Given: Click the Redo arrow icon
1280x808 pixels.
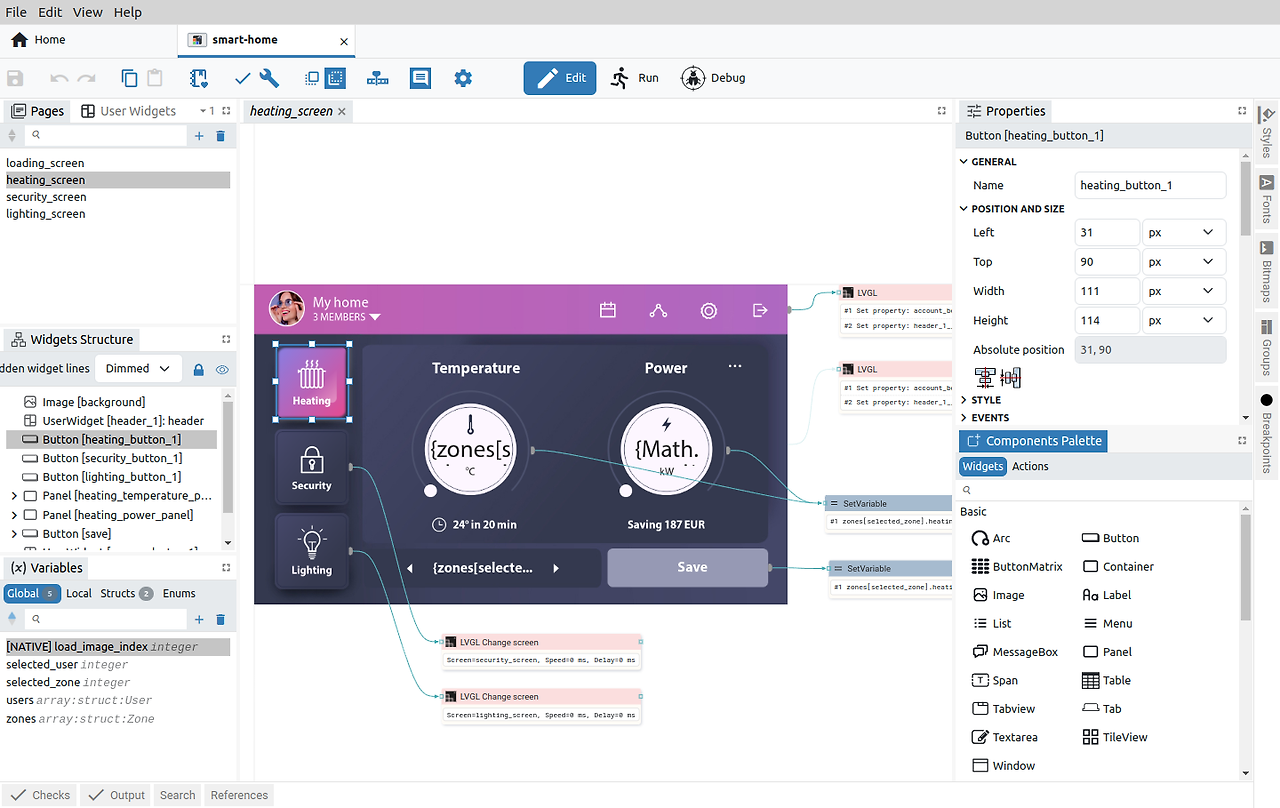Looking at the screenshot, I should (x=87, y=78).
